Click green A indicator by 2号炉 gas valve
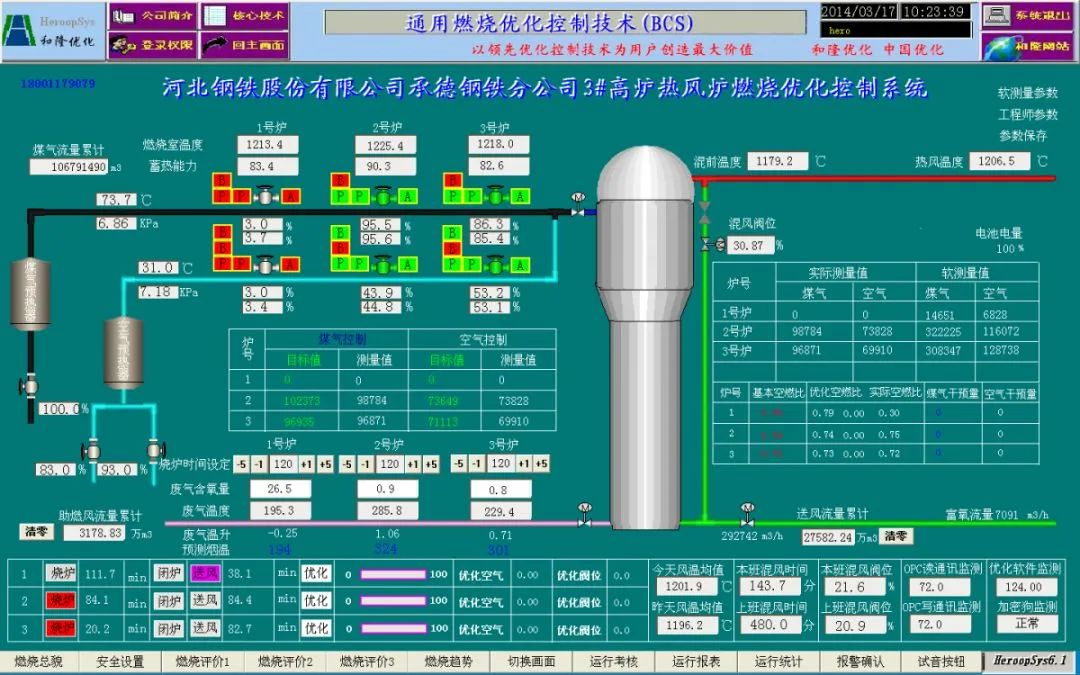Screen dimensions: 1080x675 click(x=408, y=196)
